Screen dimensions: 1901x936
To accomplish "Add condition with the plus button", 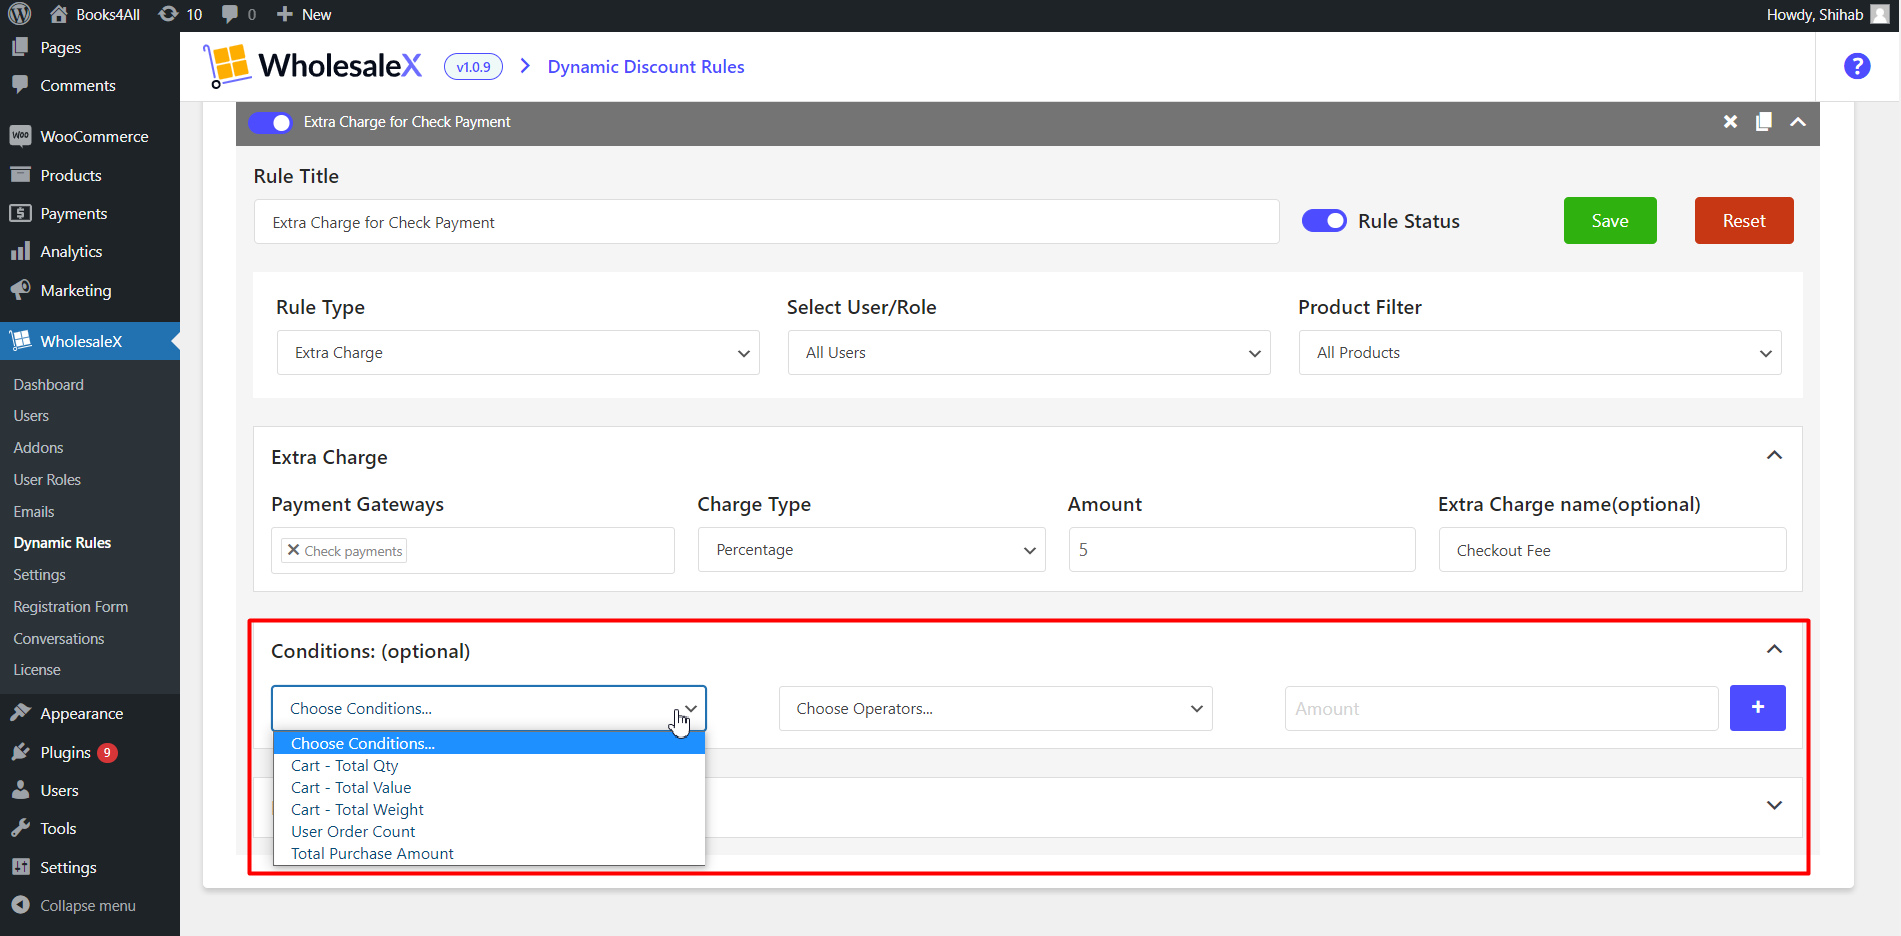I will click(1758, 708).
